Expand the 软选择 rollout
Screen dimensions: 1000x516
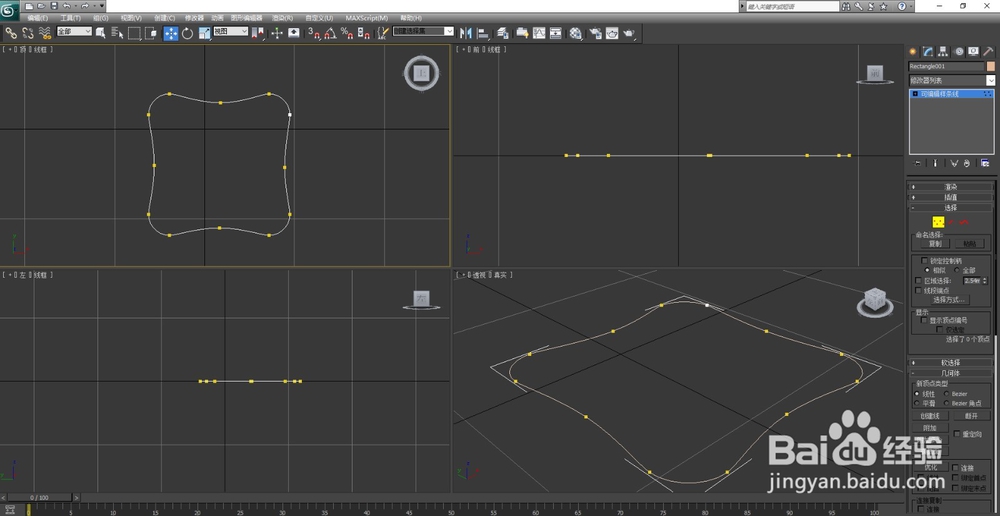point(951,362)
